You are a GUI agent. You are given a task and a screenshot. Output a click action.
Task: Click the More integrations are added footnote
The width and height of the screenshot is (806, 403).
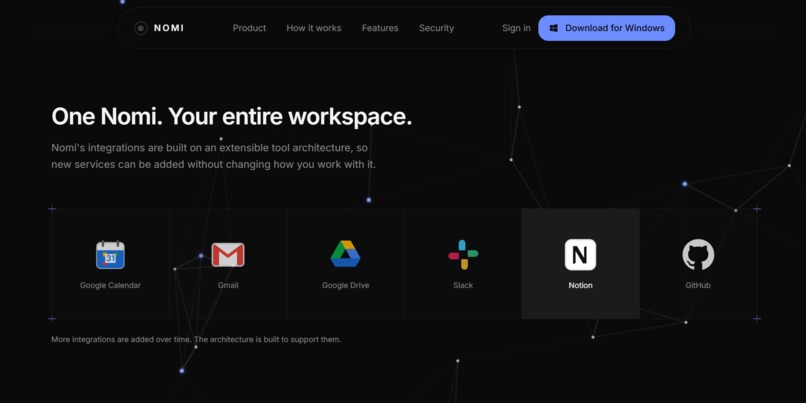tap(196, 340)
